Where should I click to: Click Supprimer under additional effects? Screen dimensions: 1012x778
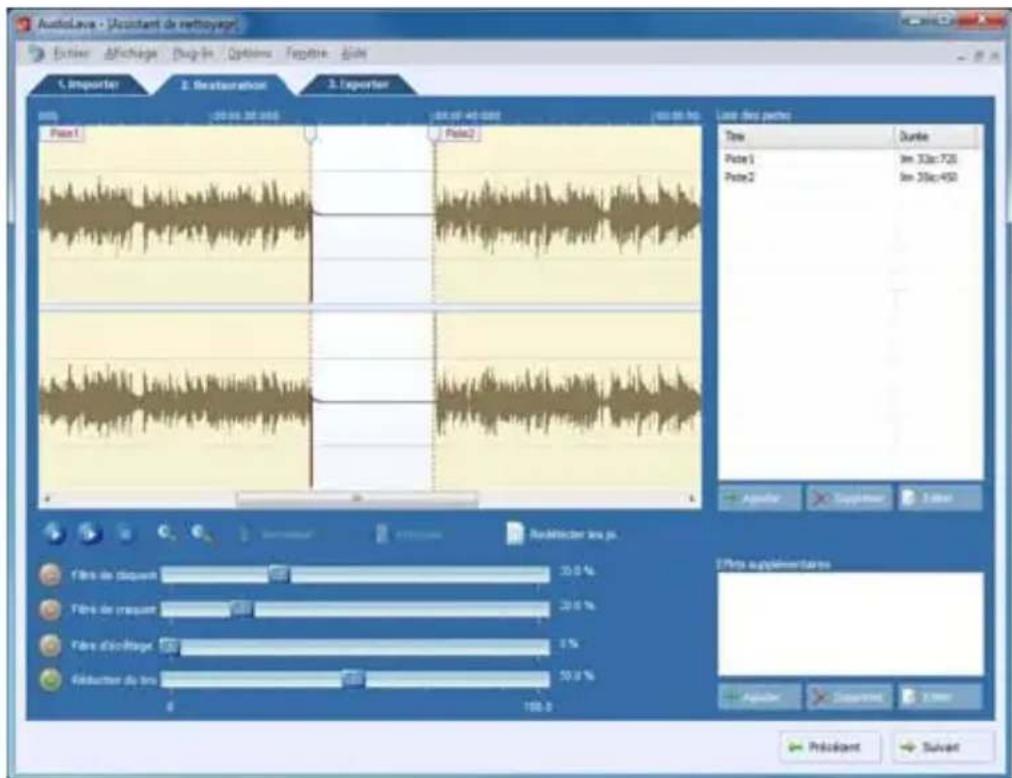(849, 697)
